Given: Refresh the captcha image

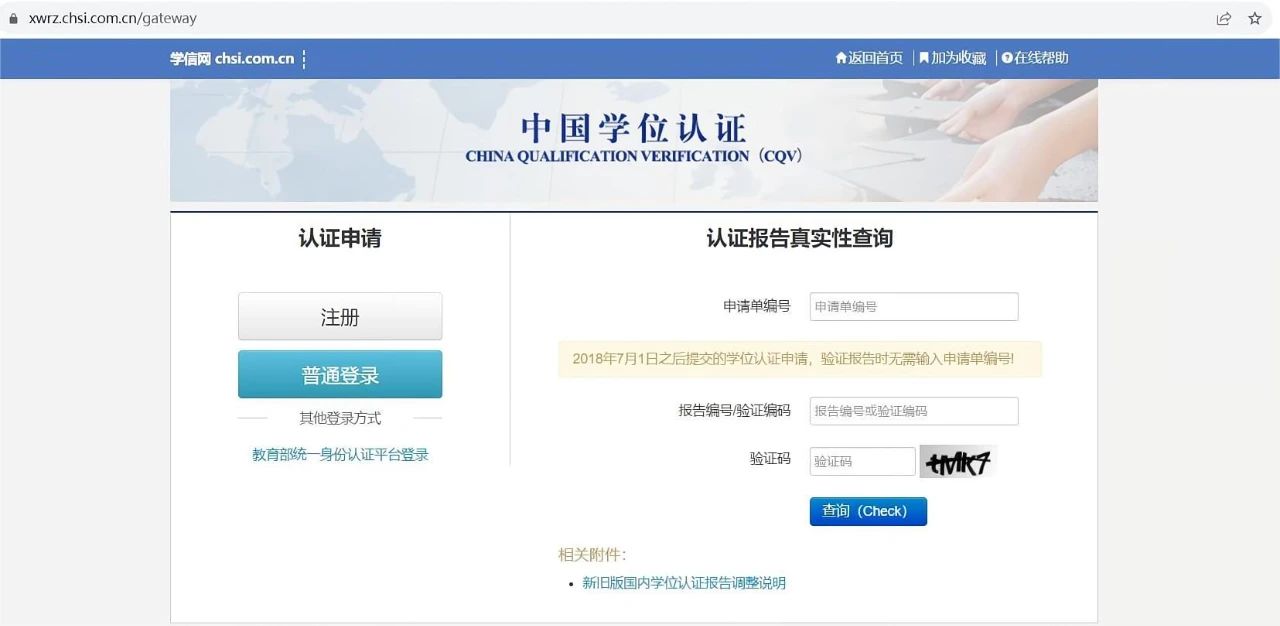Looking at the screenshot, I should pyautogui.click(x=958, y=462).
